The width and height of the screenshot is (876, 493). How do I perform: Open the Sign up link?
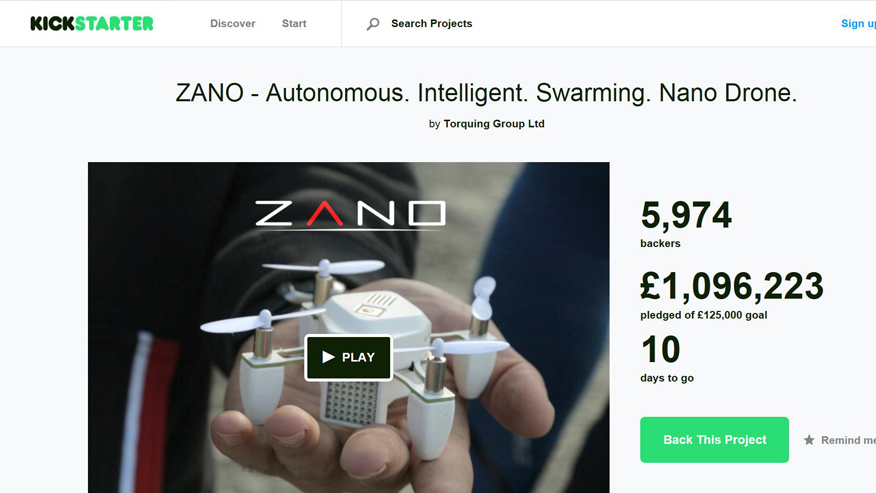tap(858, 23)
